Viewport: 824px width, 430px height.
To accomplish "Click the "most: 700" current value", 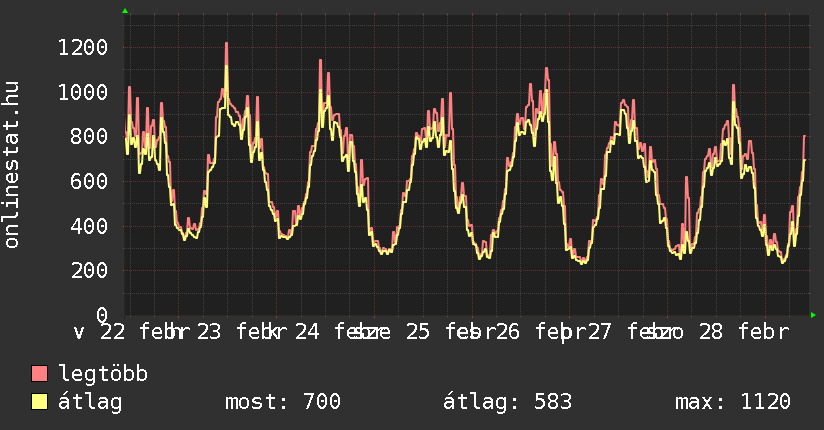I will (x=283, y=402).
